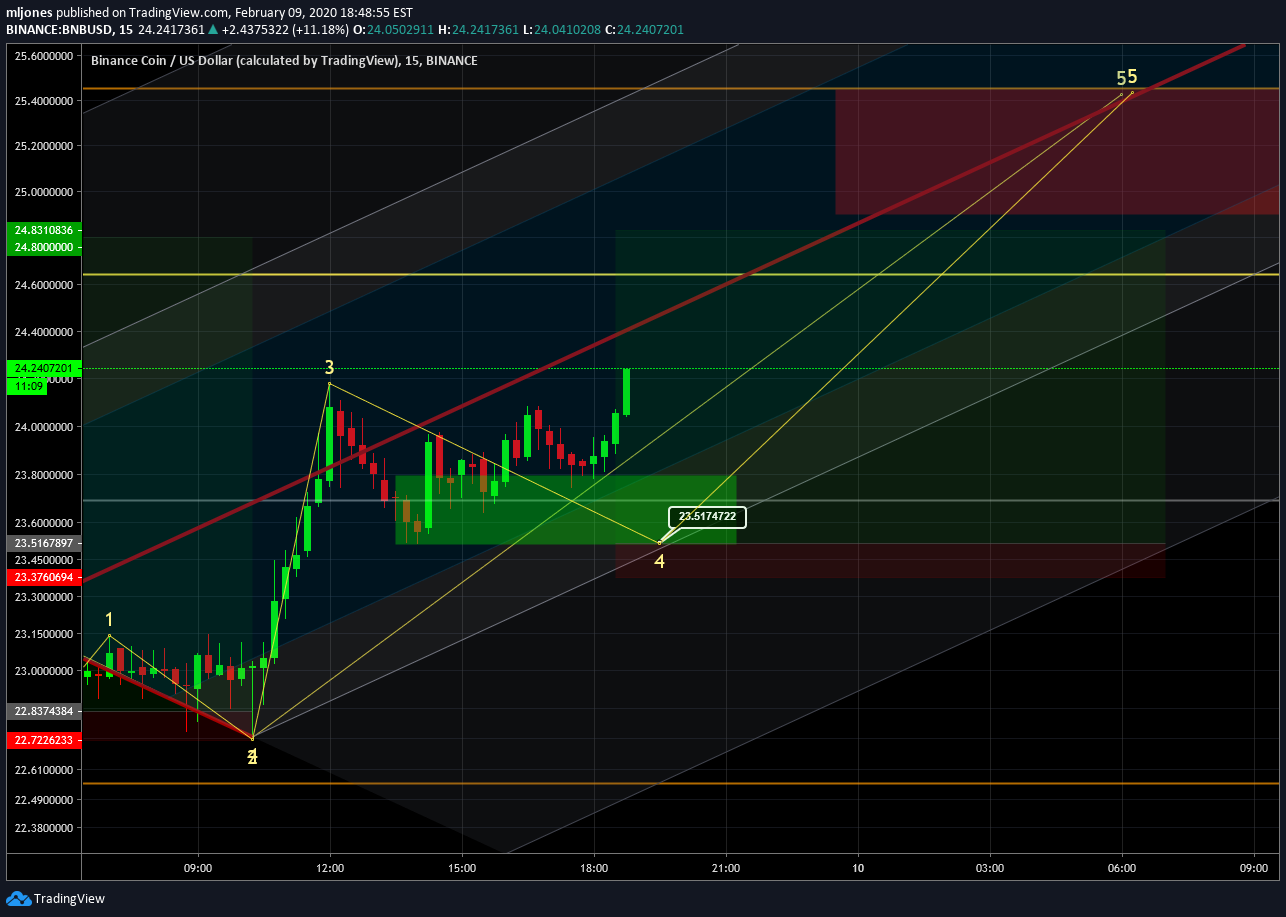This screenshot has width=1286, height=917.
Task: Click the day 10 date axis label
Action: (858, 868)
